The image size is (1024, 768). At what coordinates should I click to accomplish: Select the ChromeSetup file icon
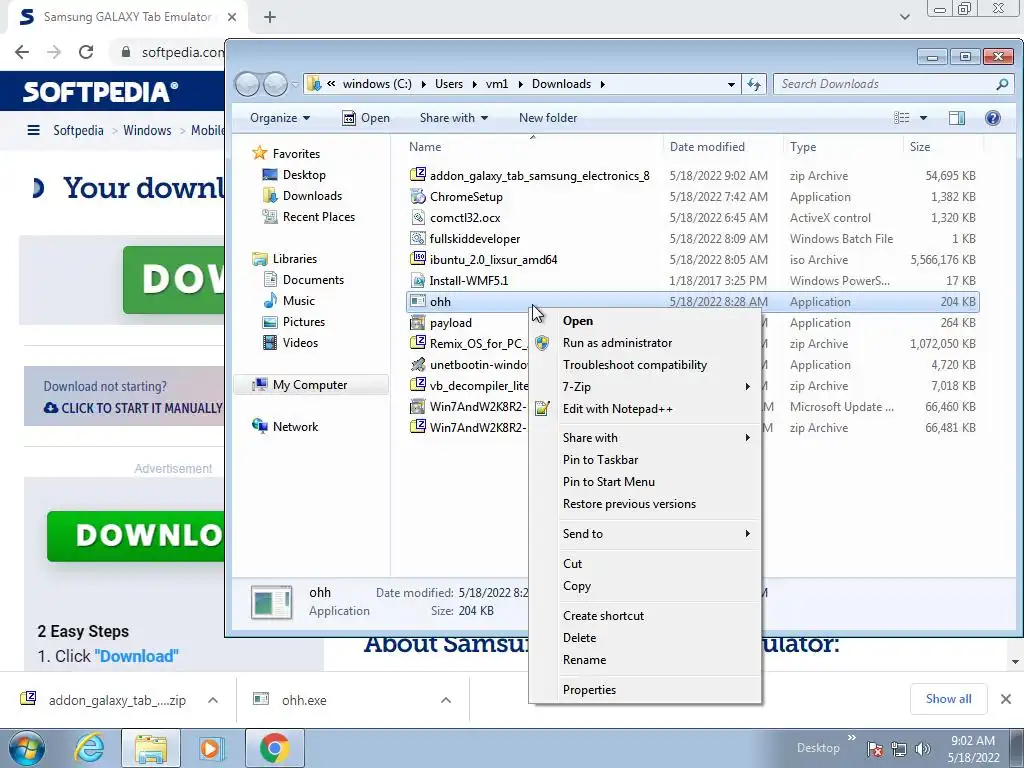tap(417, 196)
